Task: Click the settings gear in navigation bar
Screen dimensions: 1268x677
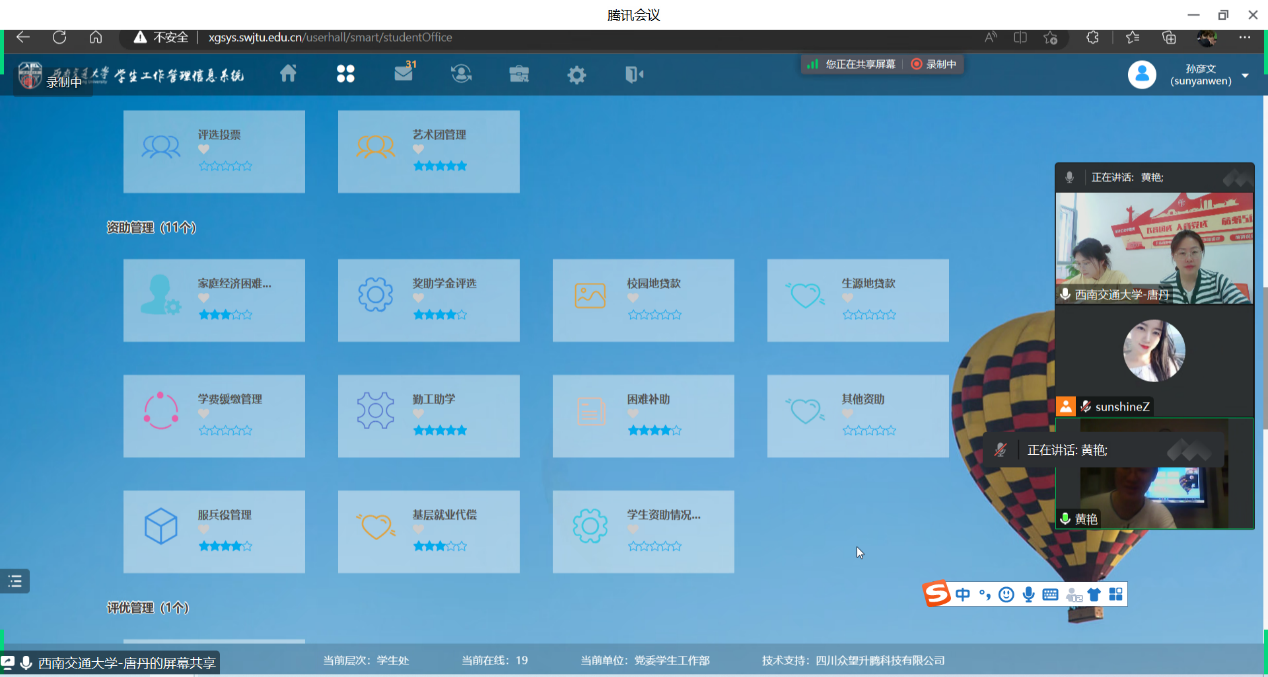Action: [577, 75]
